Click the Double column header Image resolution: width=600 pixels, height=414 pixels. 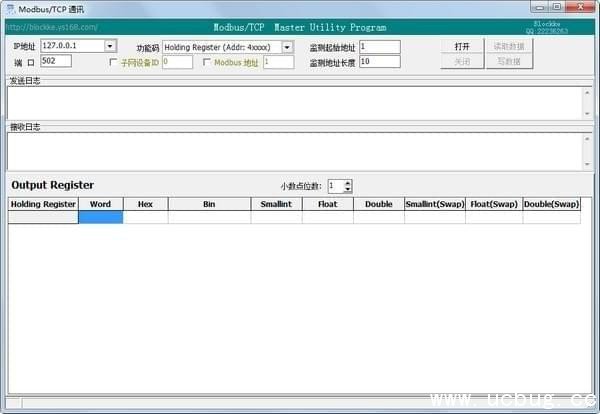(379, 204)
